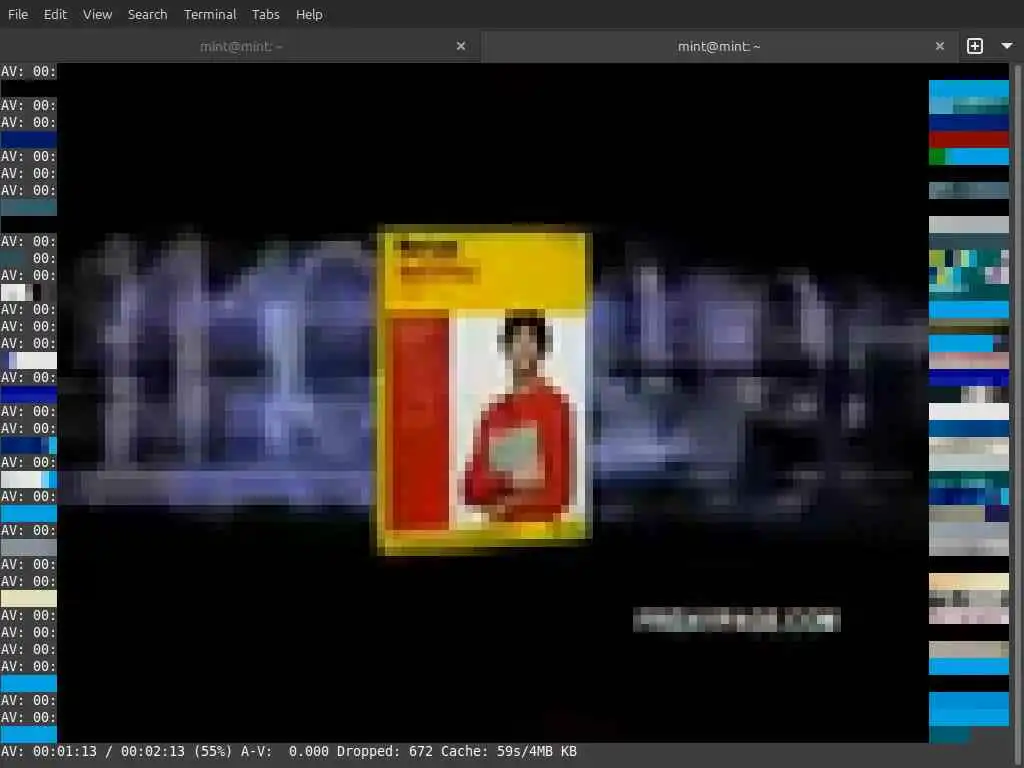Click the Cache: 59s/4MB status text
Screen dimensions: 1024x768
tap(497, 752)
